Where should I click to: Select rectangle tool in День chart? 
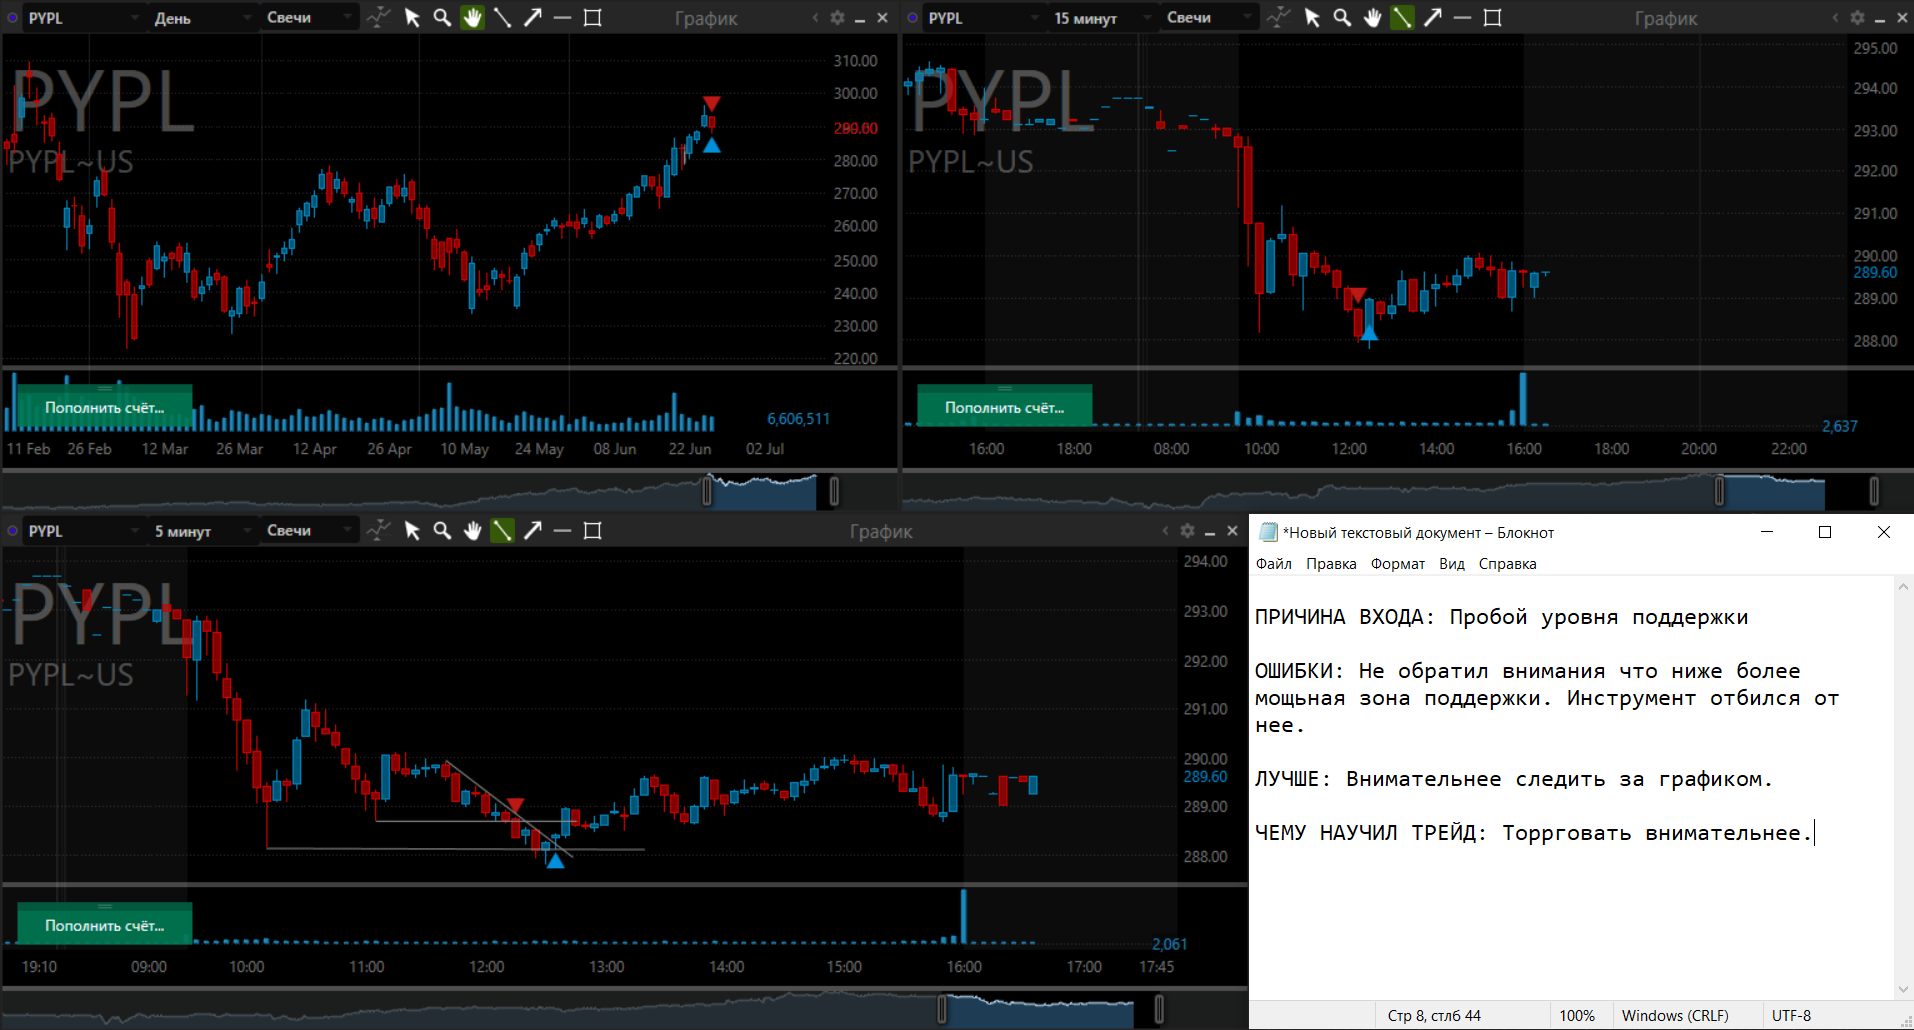pyautogui.click(x=592, y=17)
